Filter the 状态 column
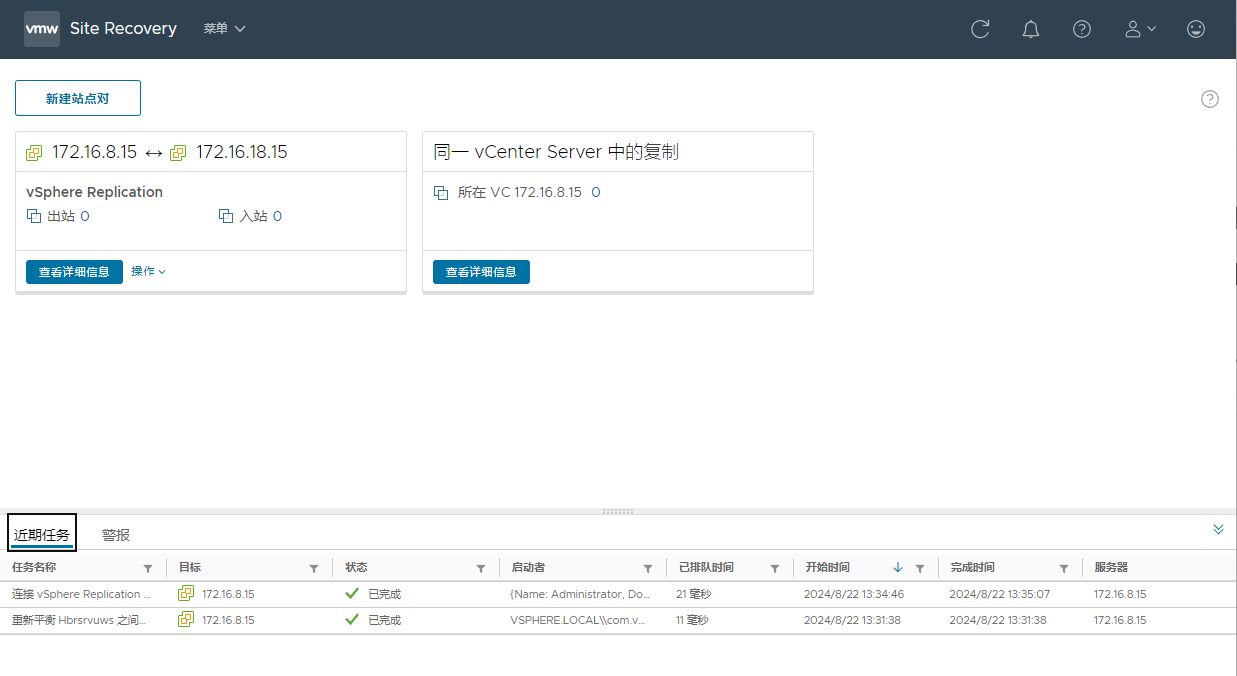 (481, 568)
